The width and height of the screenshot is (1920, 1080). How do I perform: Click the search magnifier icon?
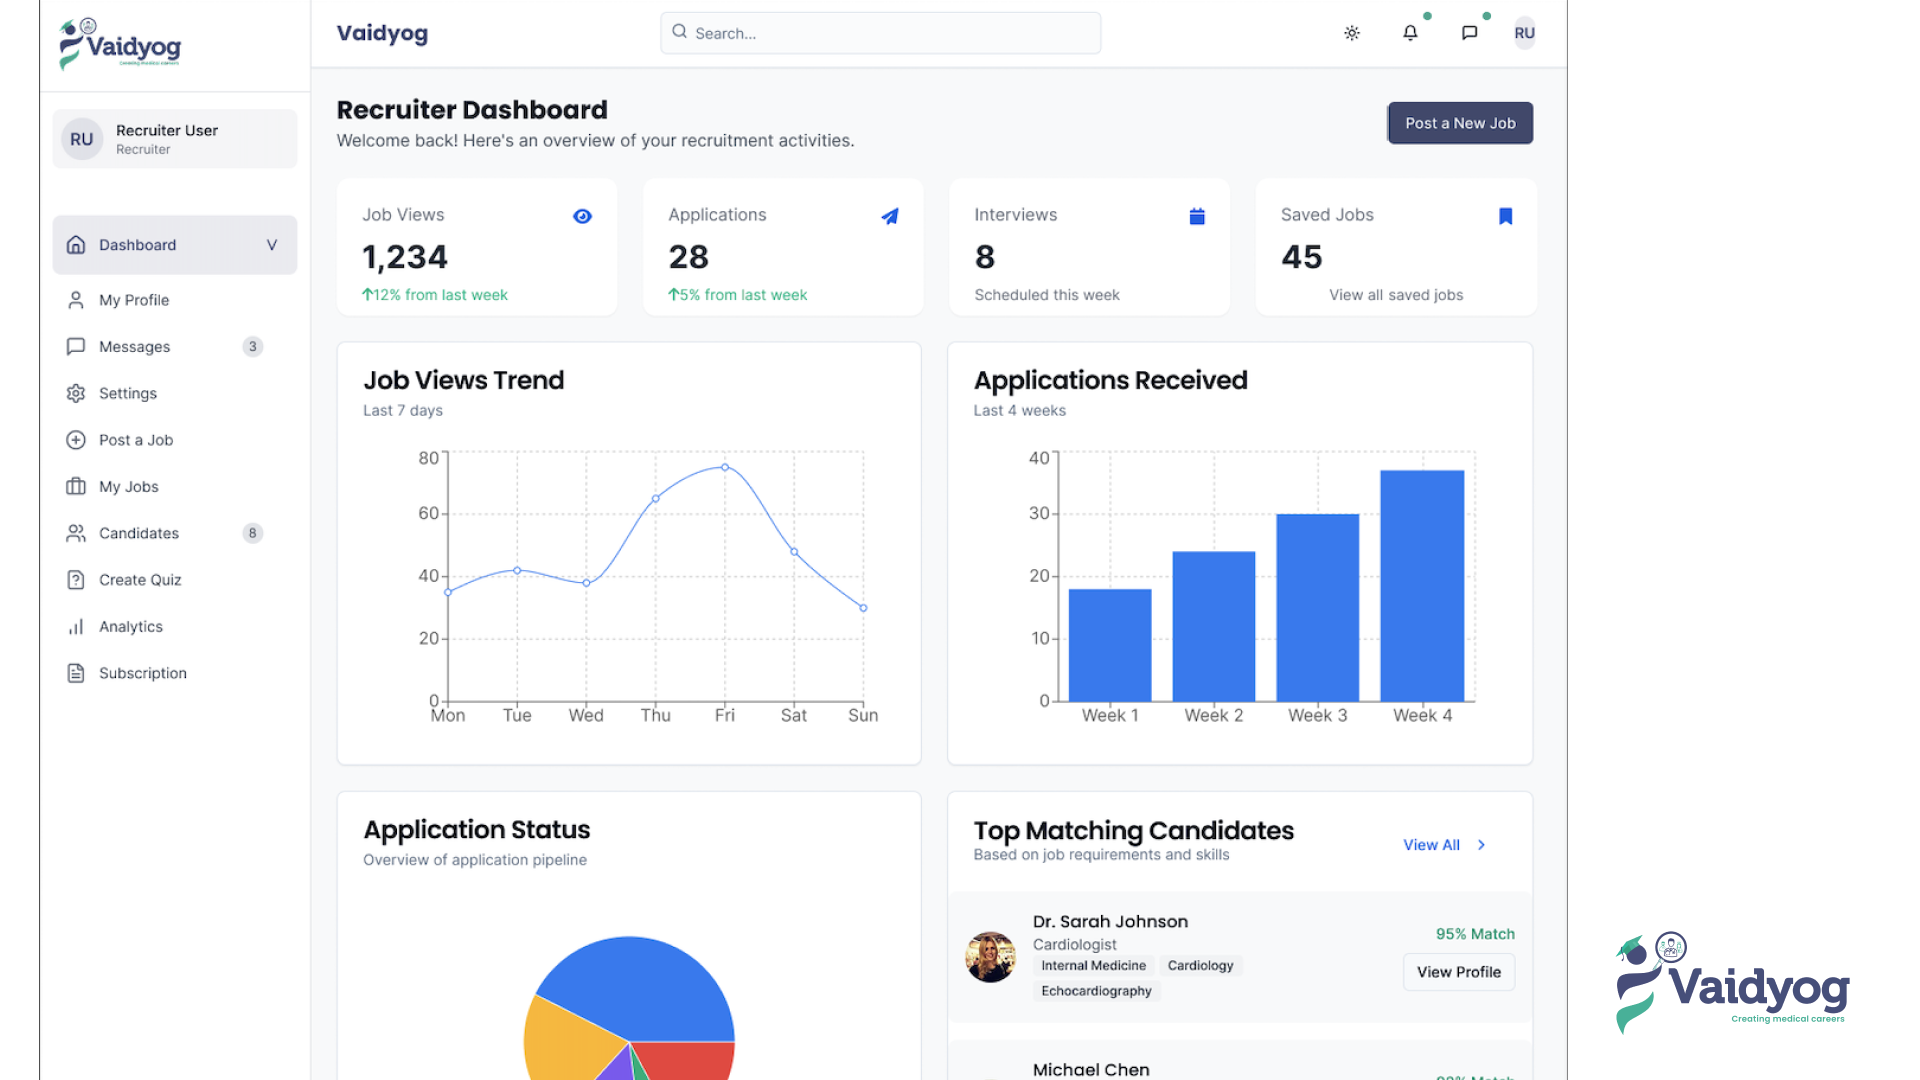(x=679, y=32)
